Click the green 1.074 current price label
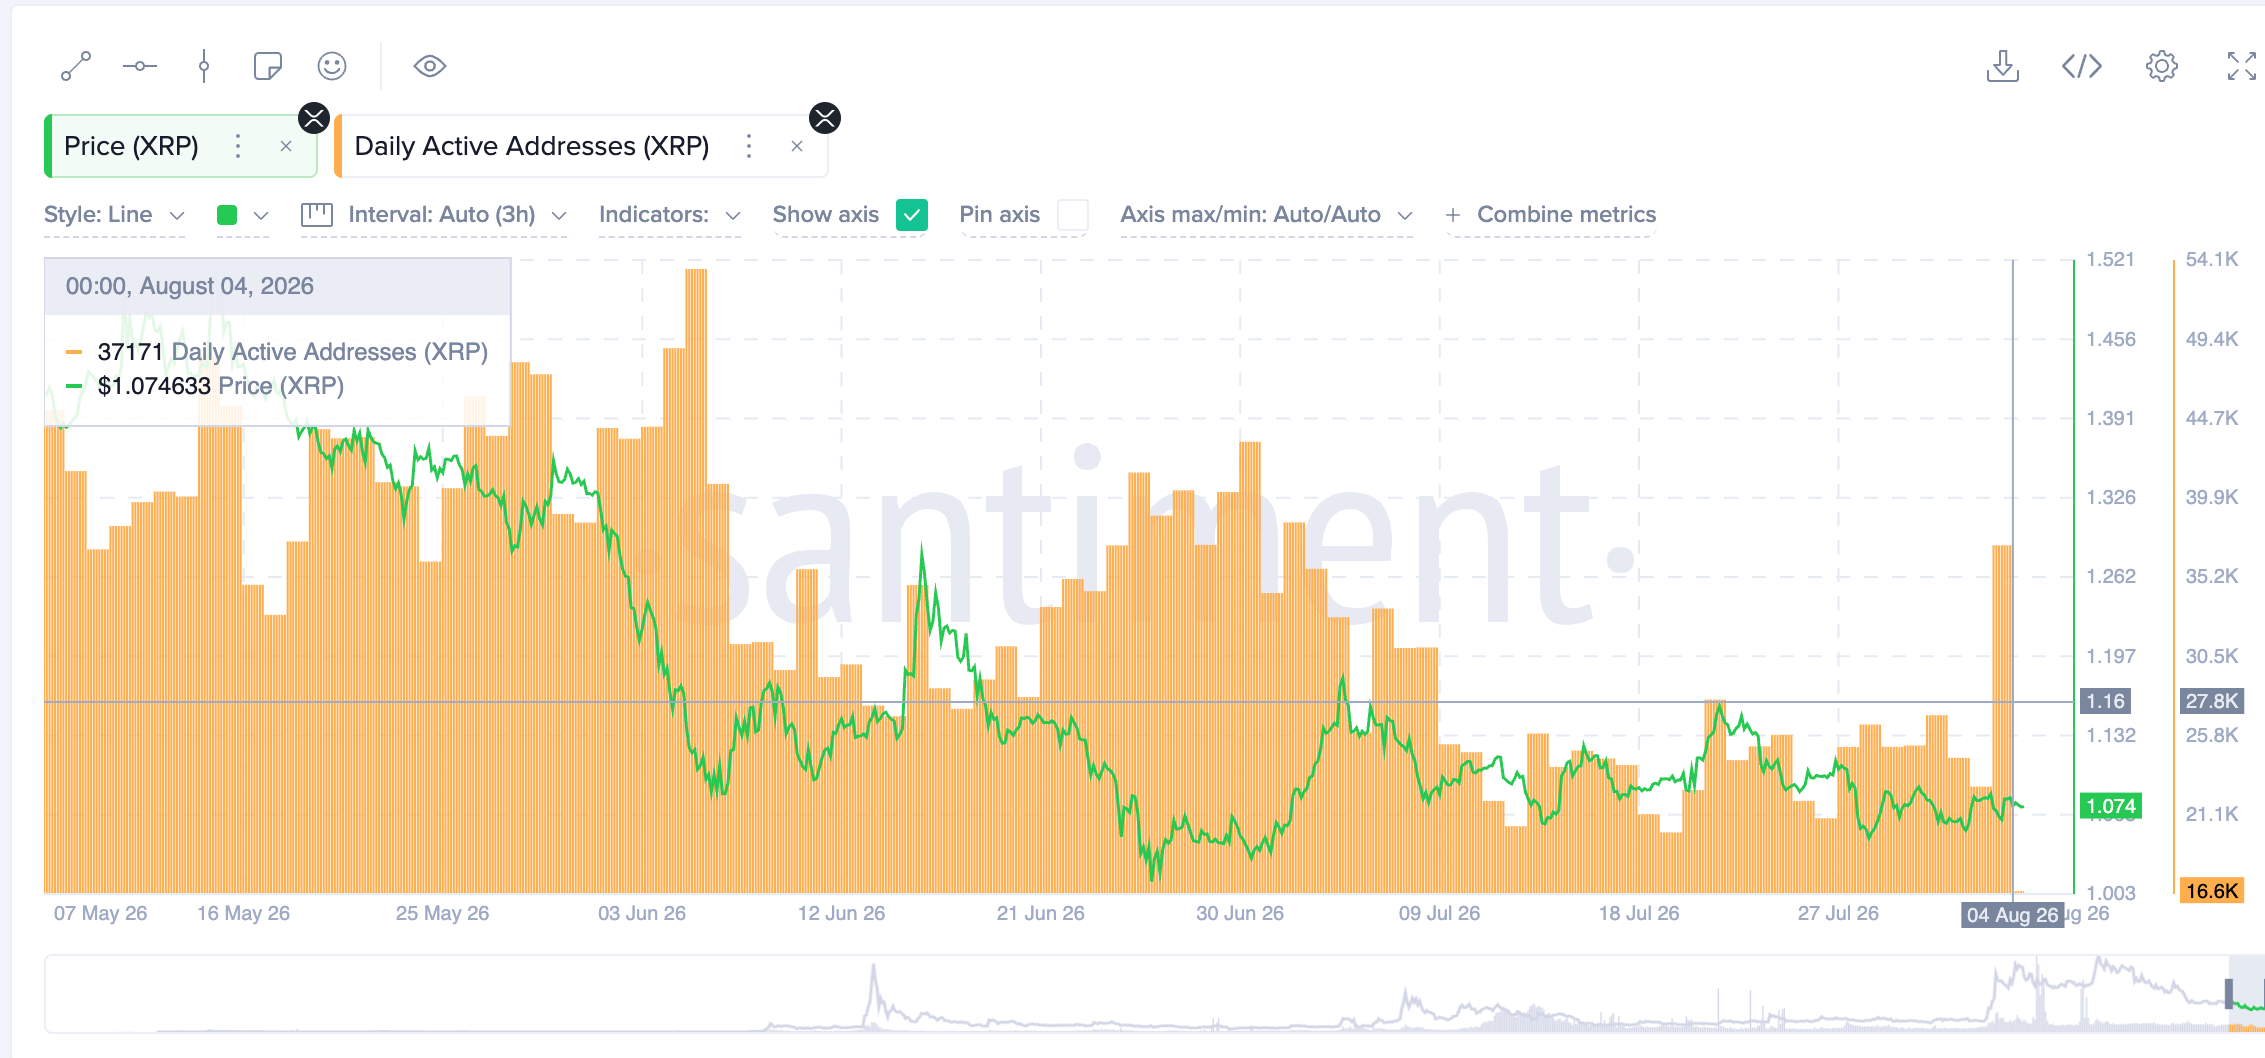The width and height of the screenshot is (2265, 1058). [x=2110, y=806]
